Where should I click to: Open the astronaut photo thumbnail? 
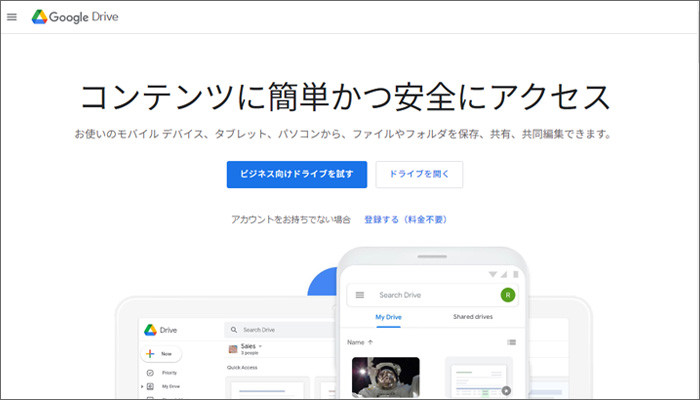pyautogui.click(x=386, y=377)
